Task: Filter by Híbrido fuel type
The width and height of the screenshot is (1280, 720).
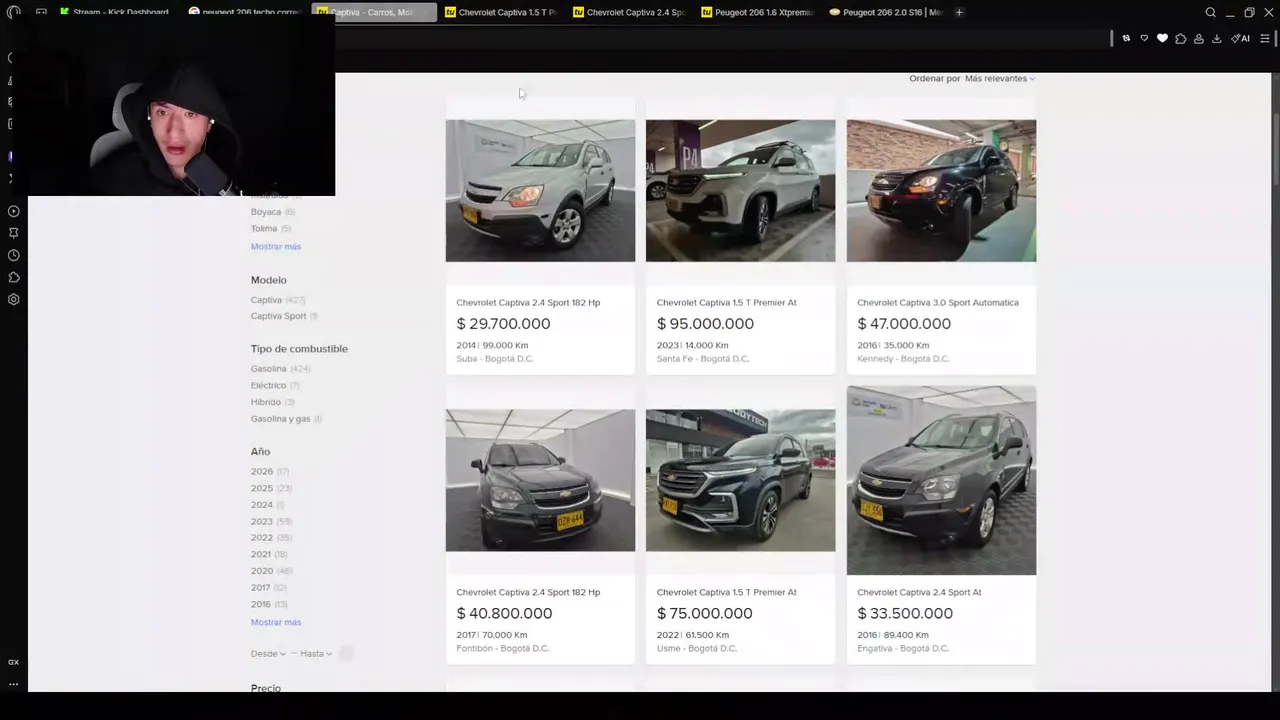Action: [272, 402]
